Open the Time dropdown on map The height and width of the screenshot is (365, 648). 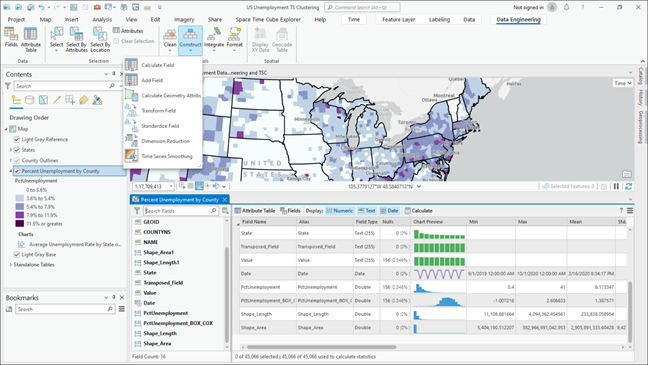(623, 83)
